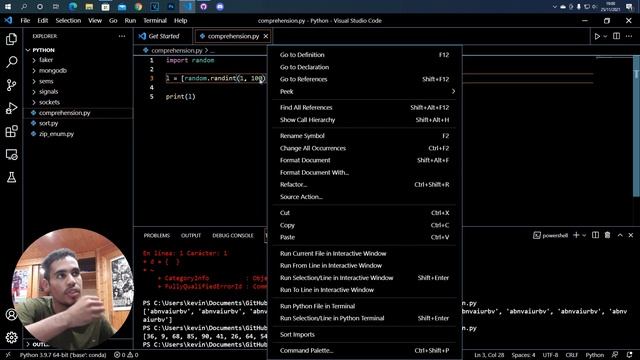Open the Manage gear icon
The image size is (640, 360).
pos(11,337)
